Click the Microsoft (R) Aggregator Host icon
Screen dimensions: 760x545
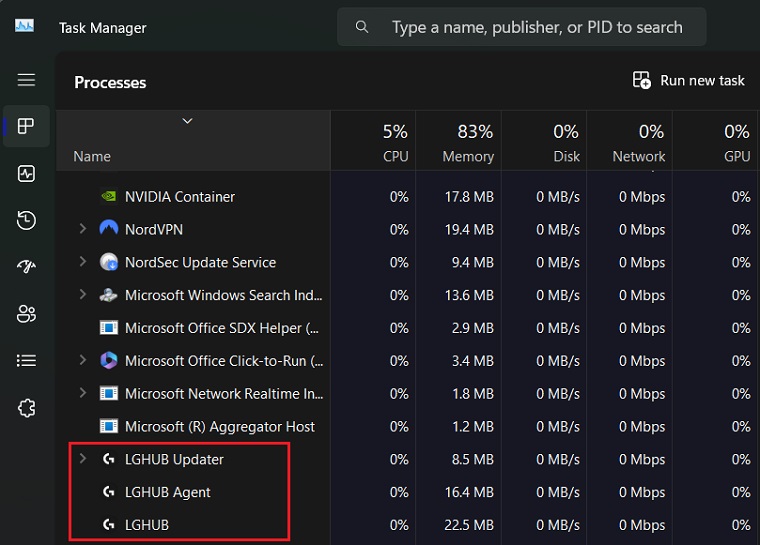pos(109,426)
